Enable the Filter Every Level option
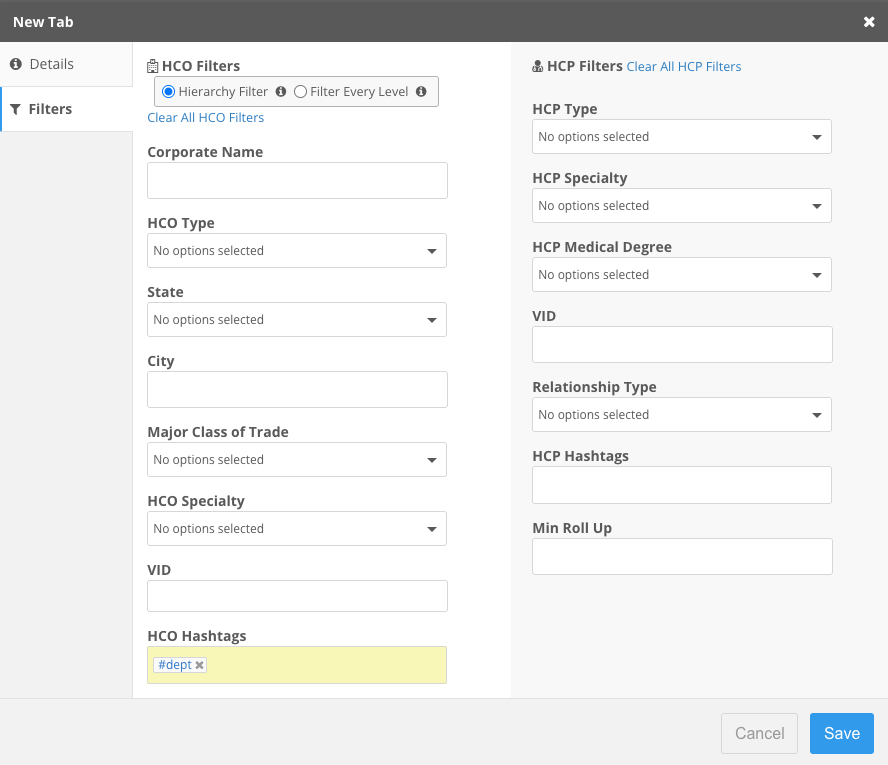Viewport: 888px width, 765px height. click(300, 92)
